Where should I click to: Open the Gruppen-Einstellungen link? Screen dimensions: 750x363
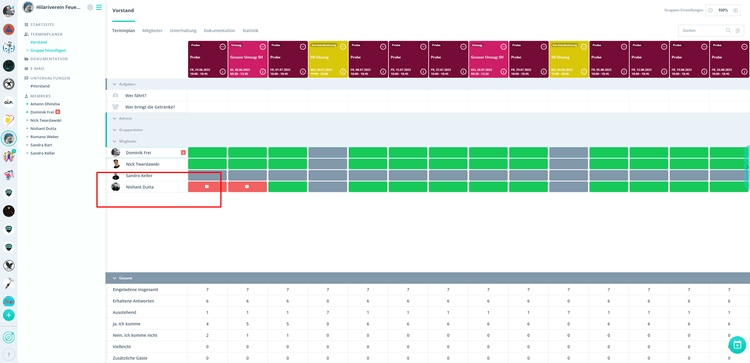click(x=684, y=10)
